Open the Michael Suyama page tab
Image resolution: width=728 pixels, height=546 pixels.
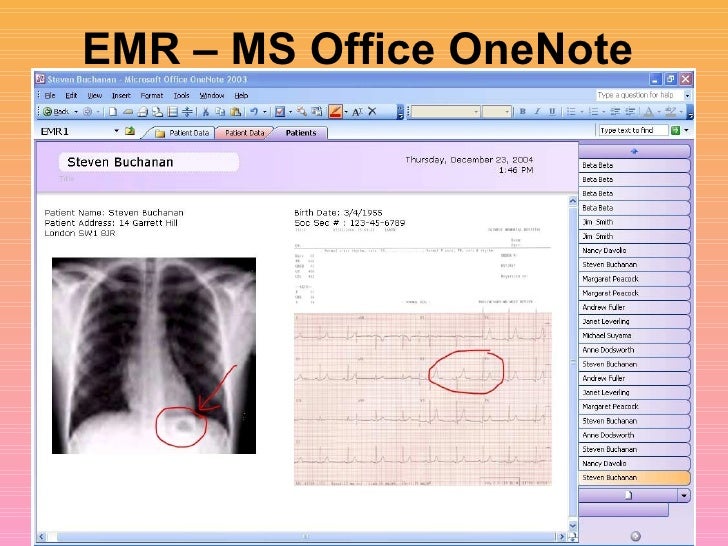click(x=634, y=335)
